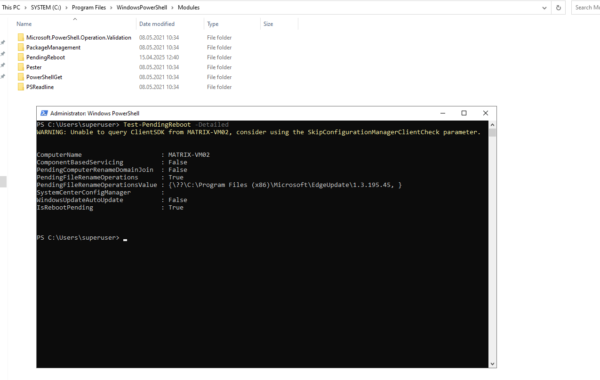
Task: Click Modules in the breadcrumb path
Action: point(188,7)
